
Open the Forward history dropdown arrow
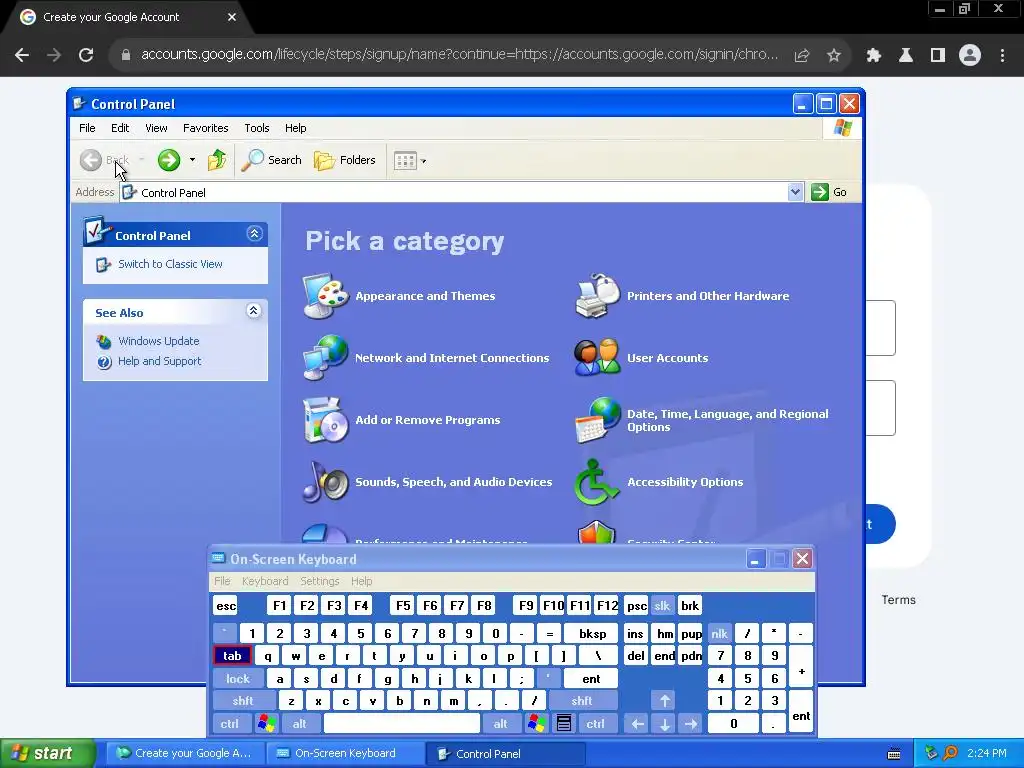(192, 160)
